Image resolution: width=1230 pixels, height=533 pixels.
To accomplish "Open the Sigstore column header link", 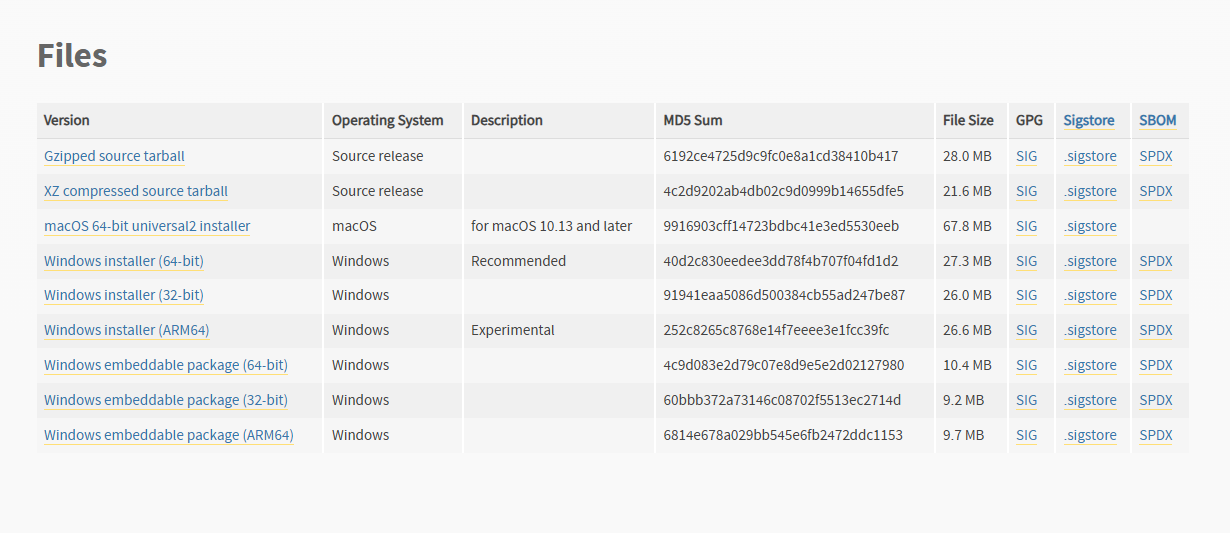I will point(1089,120).
